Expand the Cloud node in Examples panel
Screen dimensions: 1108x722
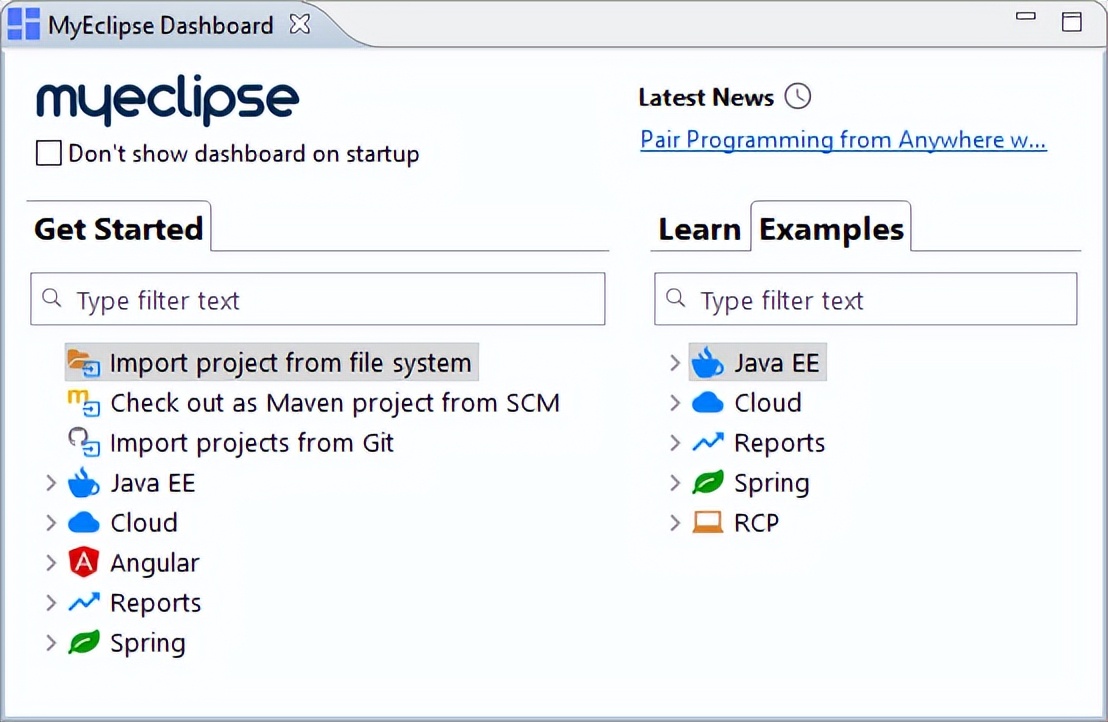[675, 404]
